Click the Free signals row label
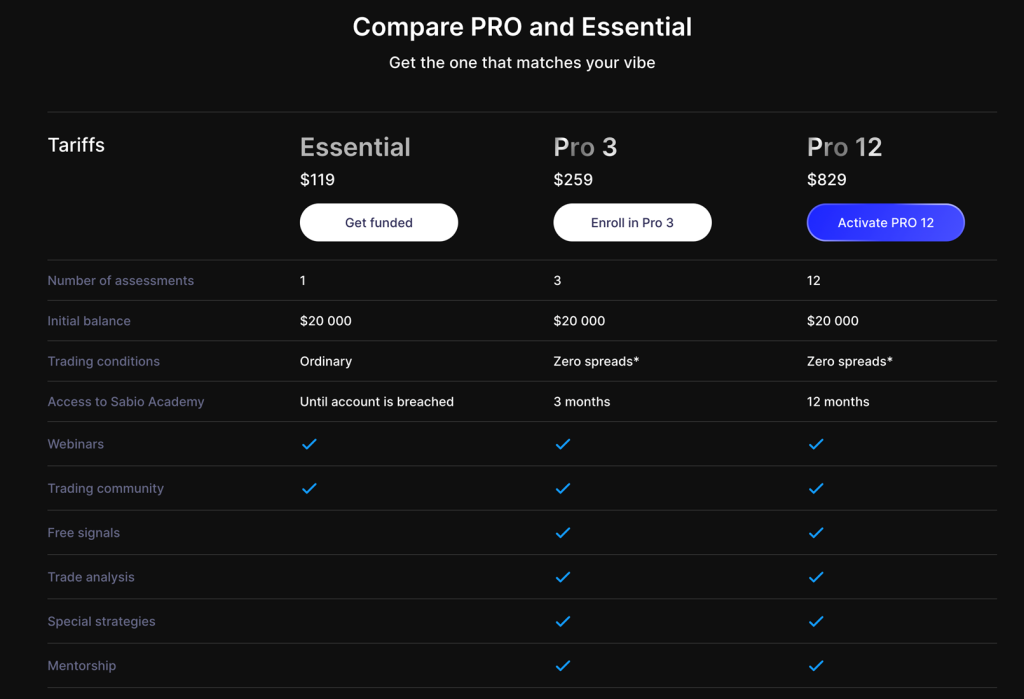The height and width of the screenshot is (699, 1024). click(84, 533)
